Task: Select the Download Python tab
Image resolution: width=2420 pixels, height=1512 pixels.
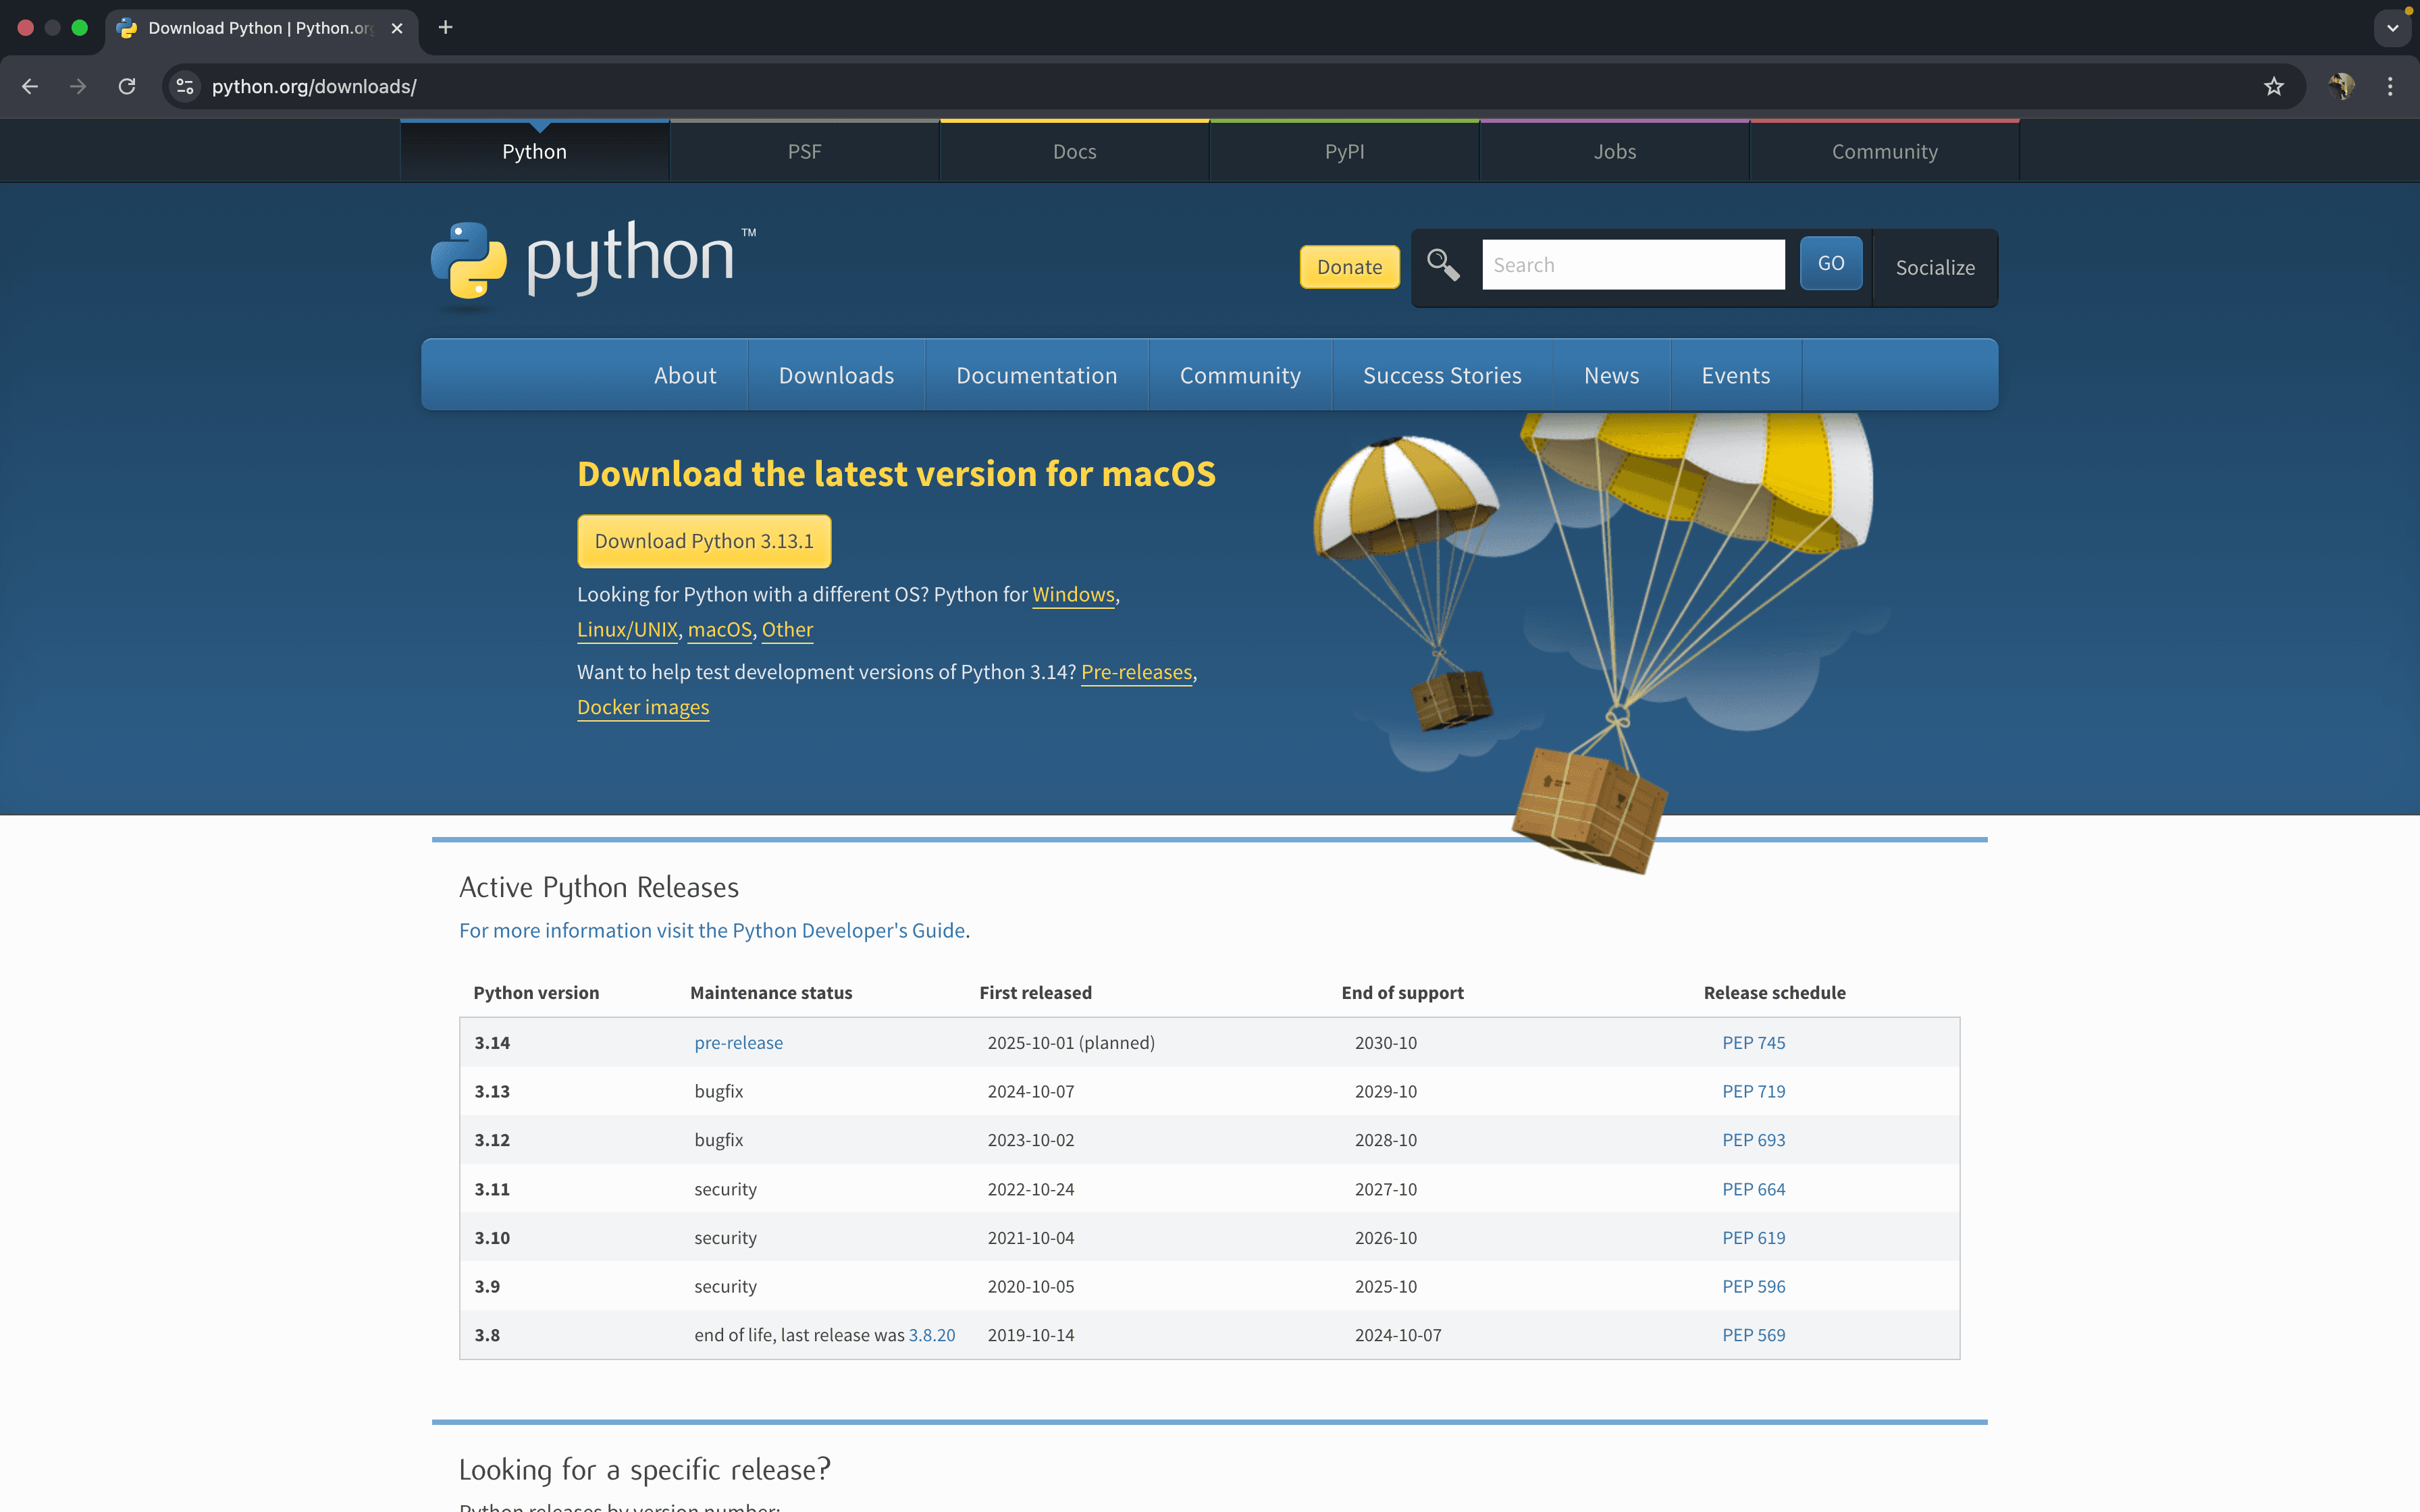Action: coord(262,28)
